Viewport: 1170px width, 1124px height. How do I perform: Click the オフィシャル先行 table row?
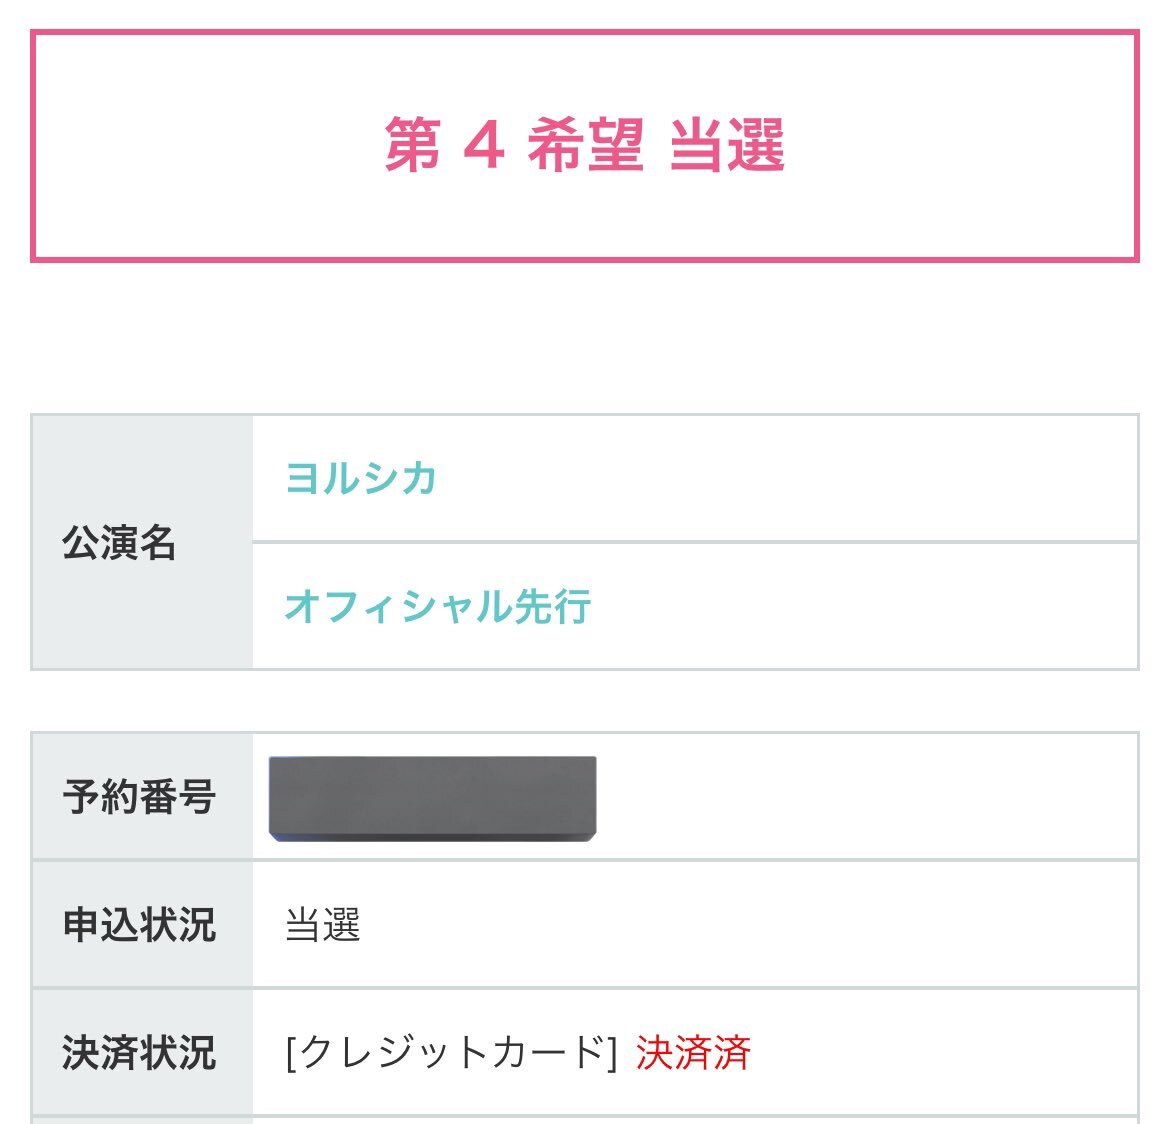[695, 606]
